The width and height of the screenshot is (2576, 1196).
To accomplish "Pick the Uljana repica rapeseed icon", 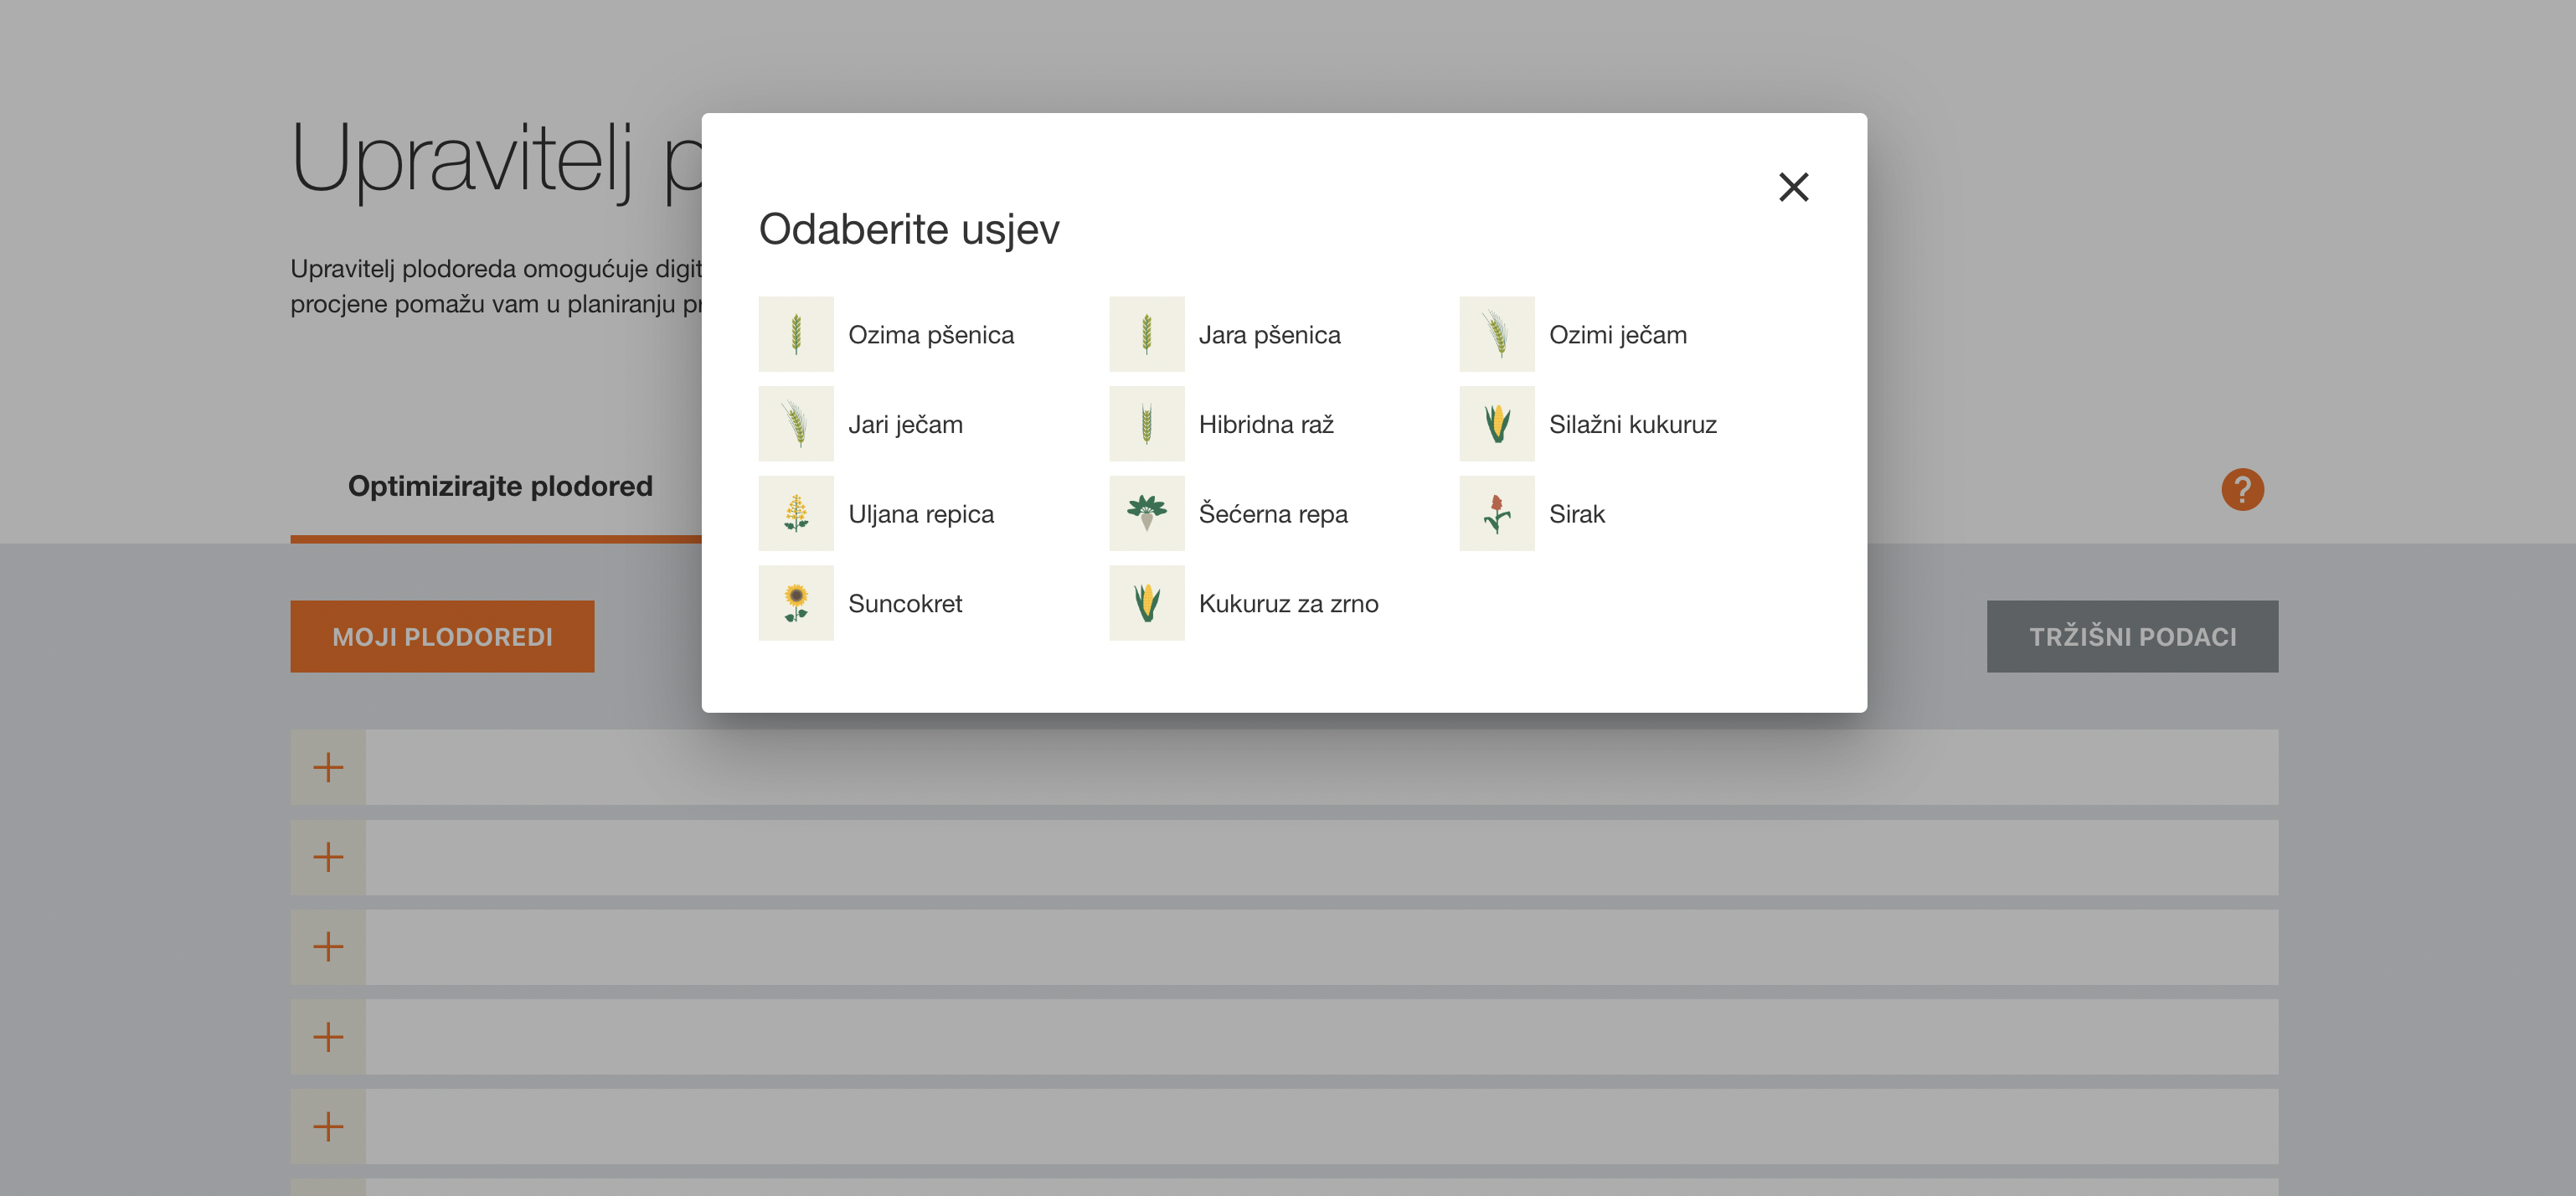I will (x=796, y=513).
